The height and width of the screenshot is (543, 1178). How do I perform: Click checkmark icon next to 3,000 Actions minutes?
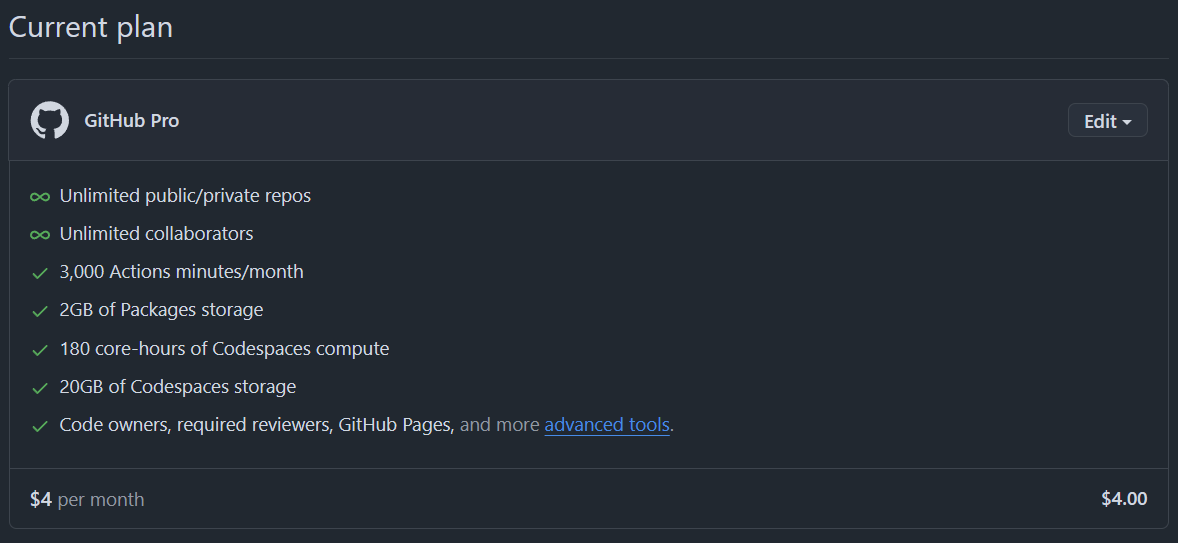pos(40,273)
